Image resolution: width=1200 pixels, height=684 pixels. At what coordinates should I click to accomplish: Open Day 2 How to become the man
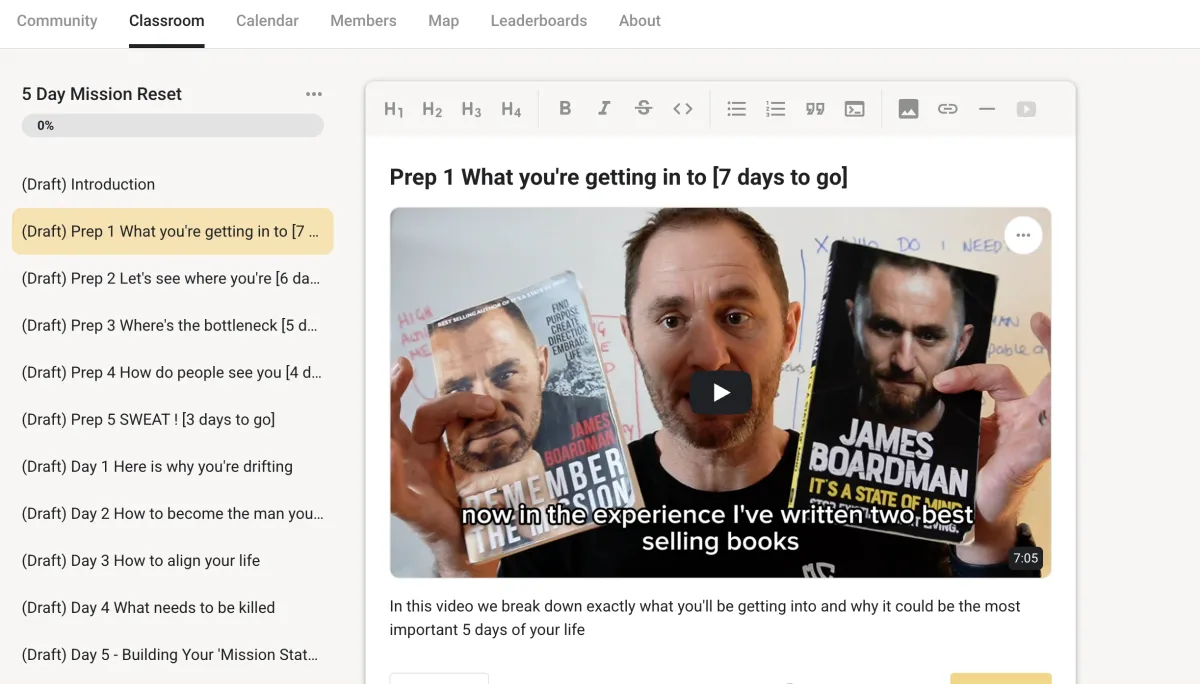[x=173, y=513]
